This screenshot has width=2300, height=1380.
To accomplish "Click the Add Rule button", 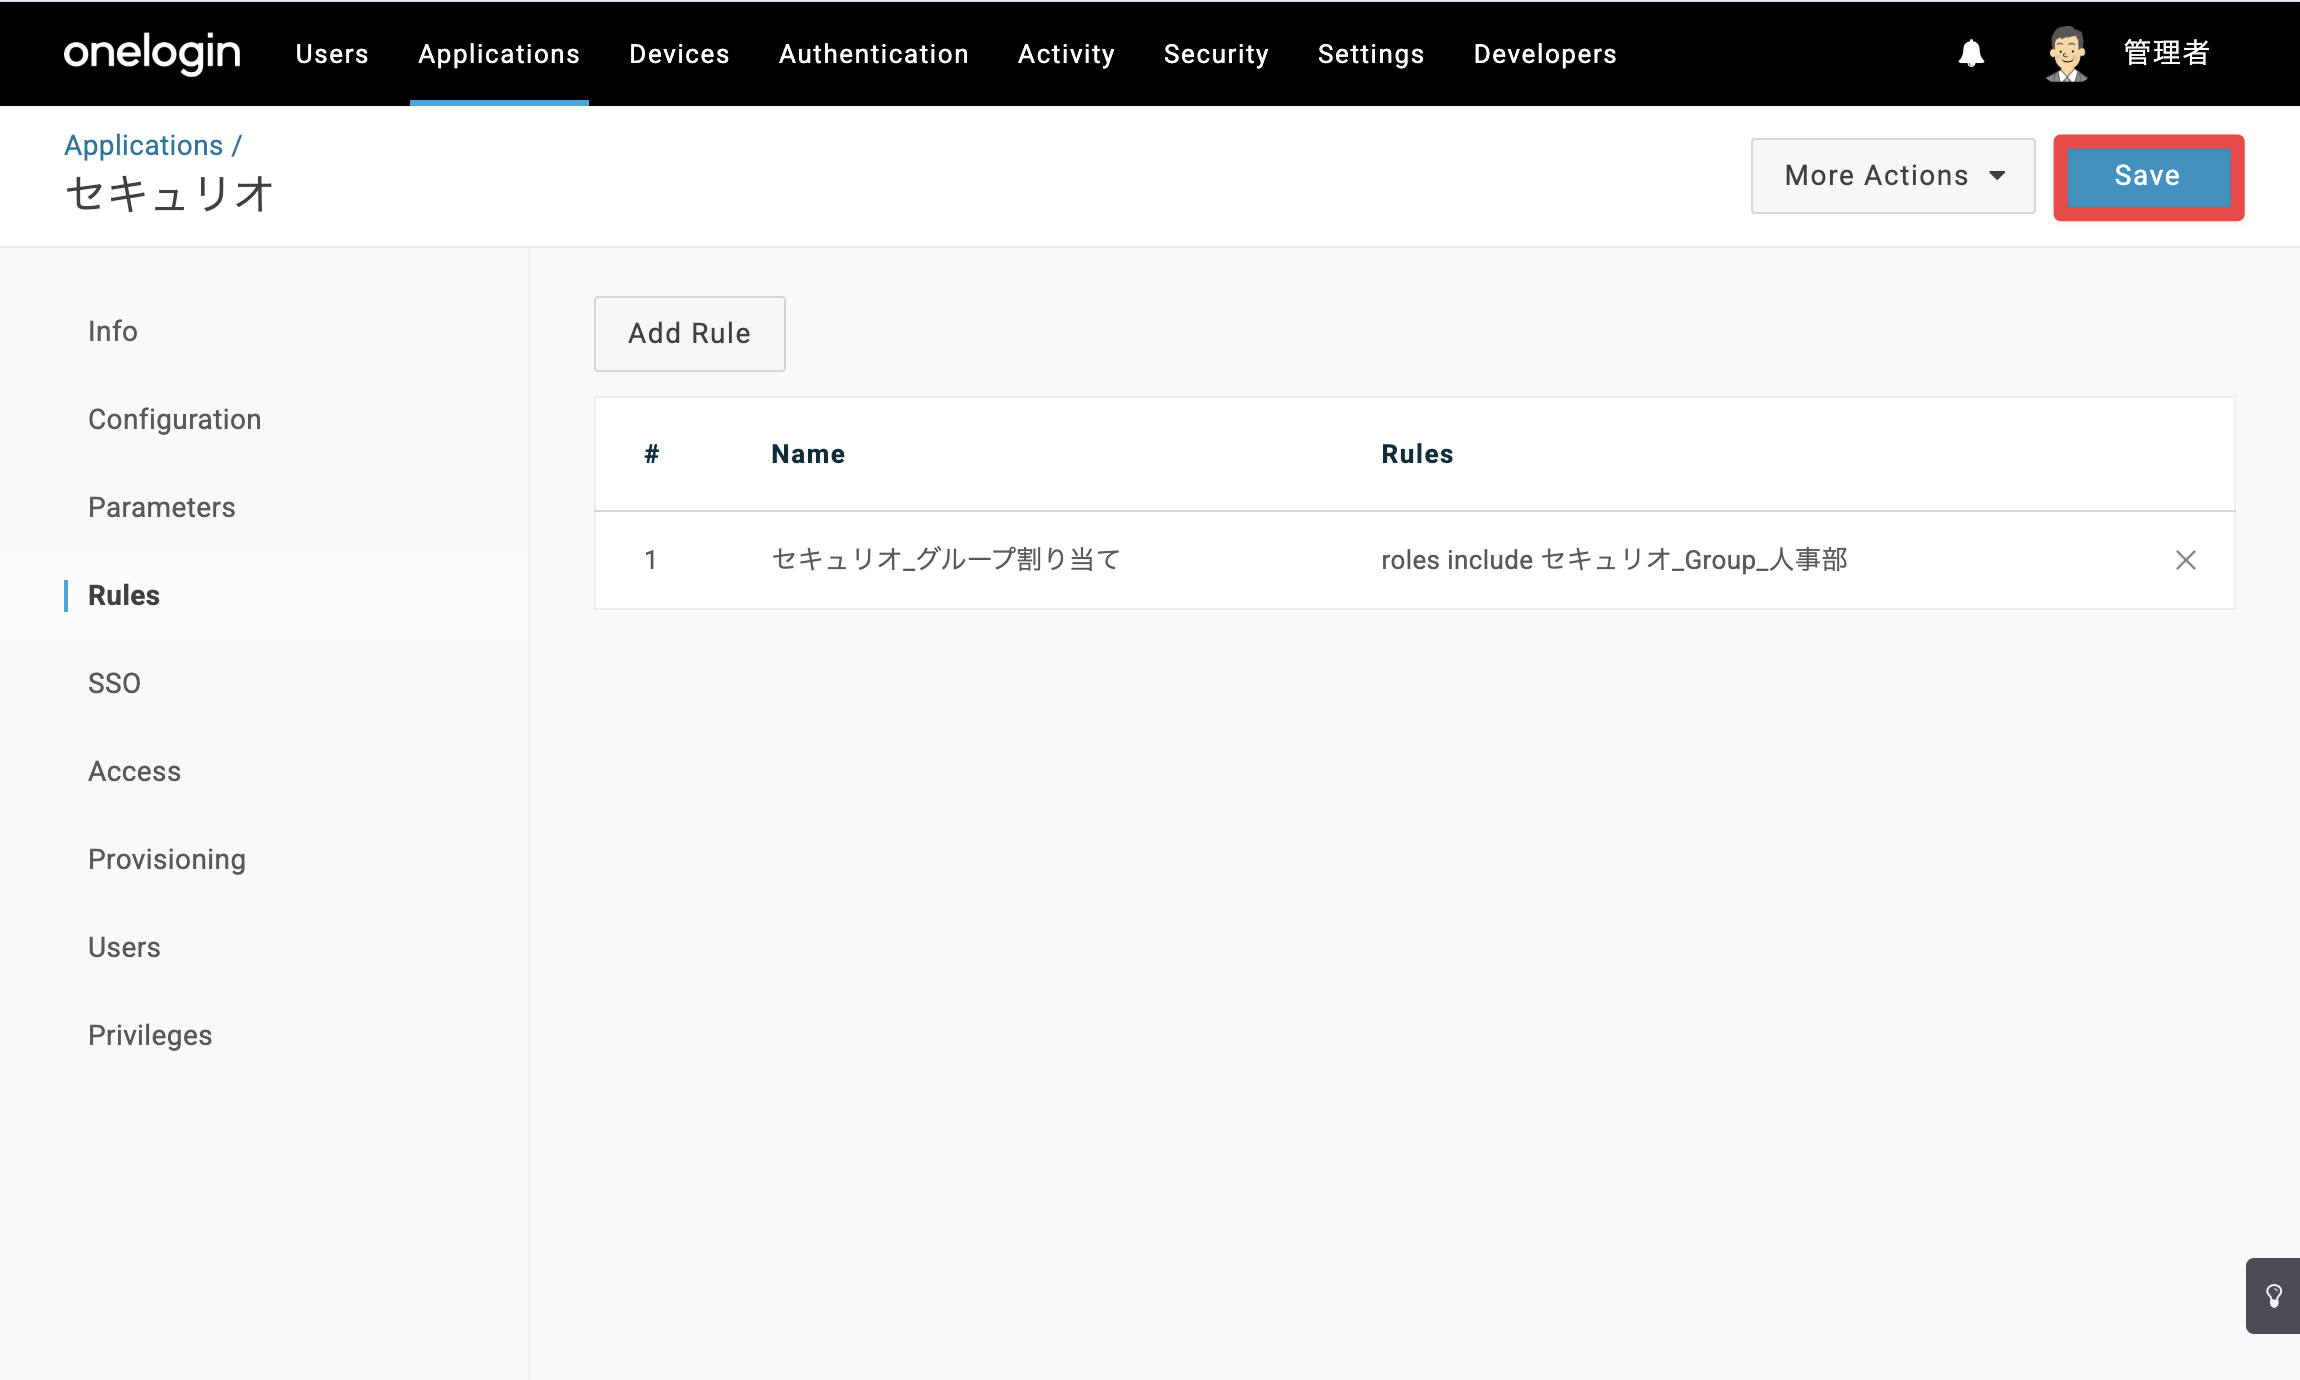I will (690, 334).
